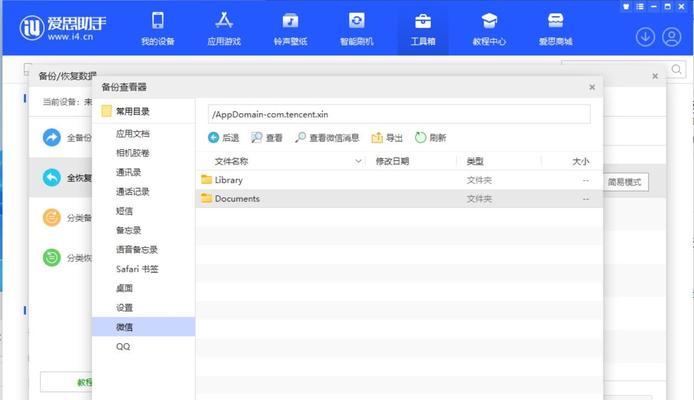The image size is (694, 400).
Task: Open the user account profile icon
Action: (x=671, y=37)
